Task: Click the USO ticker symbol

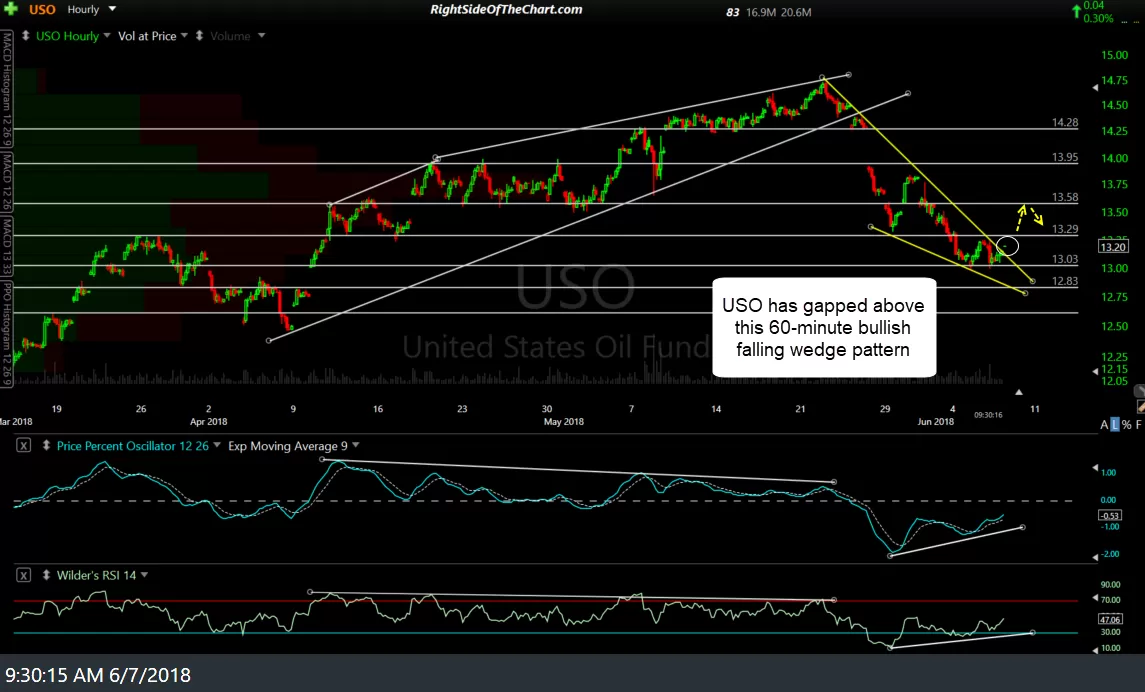Action: (42, 9)
